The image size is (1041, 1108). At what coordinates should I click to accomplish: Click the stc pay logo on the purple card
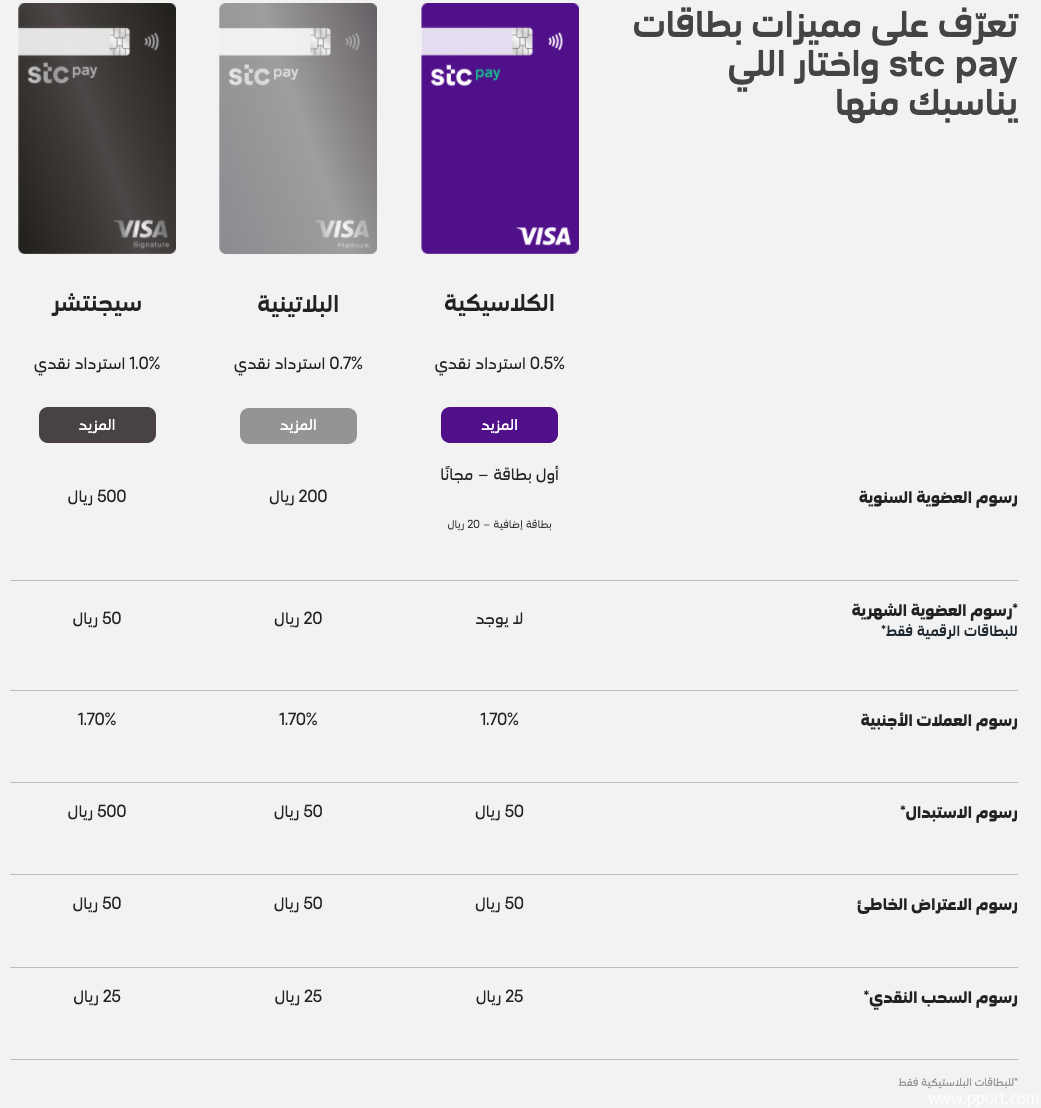[465, 75]
